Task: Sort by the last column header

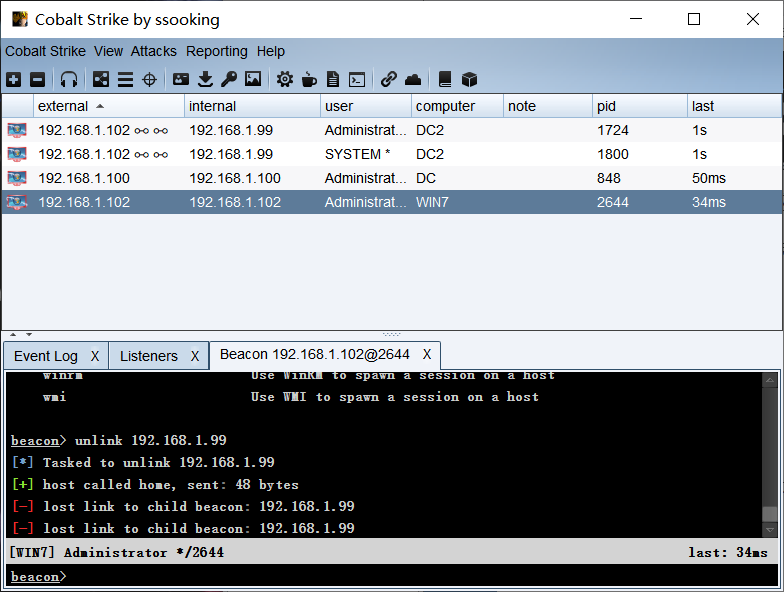Action: click(x=734, y=106)
